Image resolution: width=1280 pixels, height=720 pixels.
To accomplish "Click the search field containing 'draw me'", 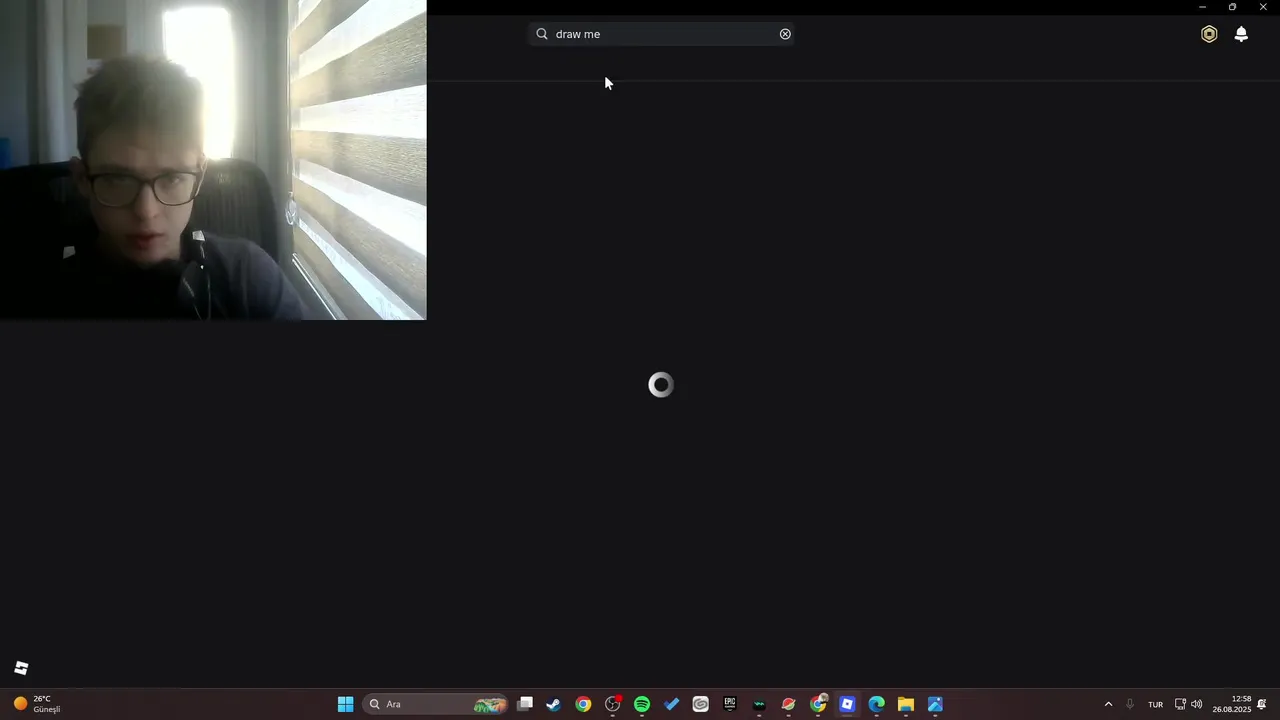I will (661, 34).
